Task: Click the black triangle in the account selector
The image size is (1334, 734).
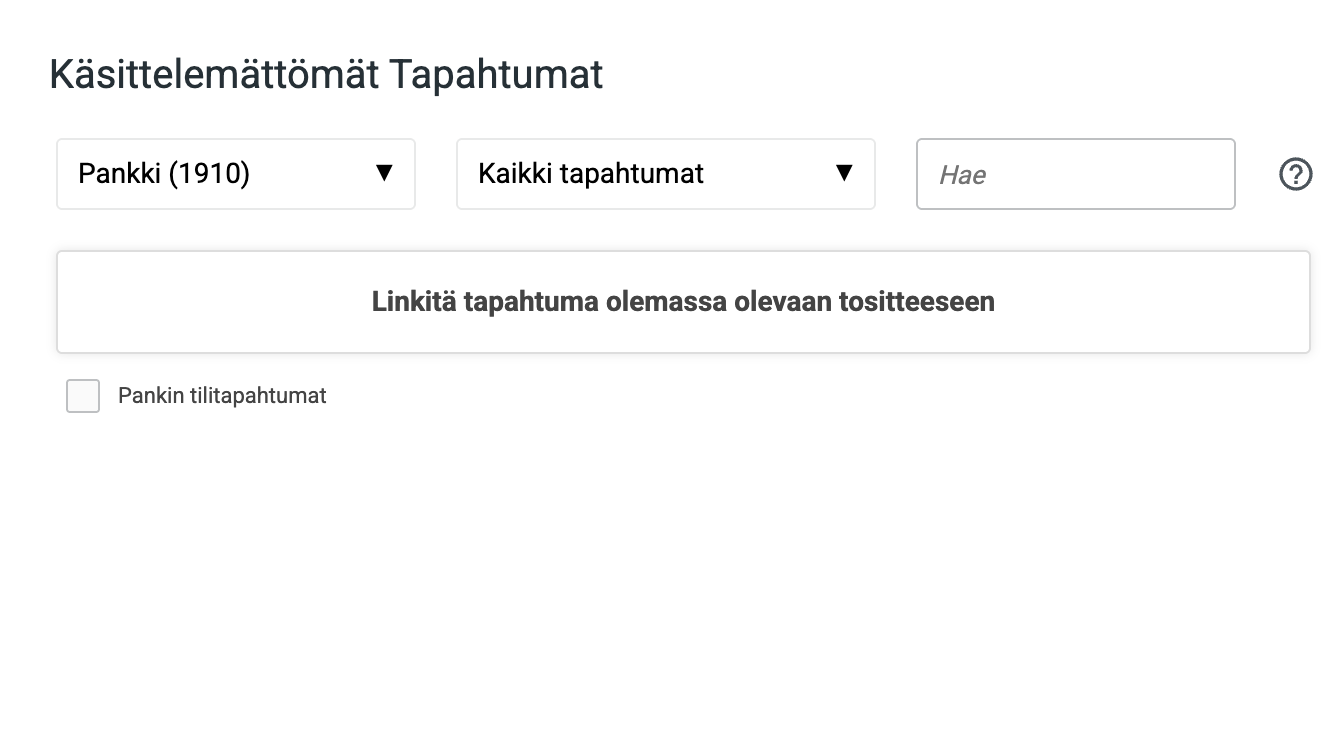Action: pyautogui.click(x=385, y=173)
